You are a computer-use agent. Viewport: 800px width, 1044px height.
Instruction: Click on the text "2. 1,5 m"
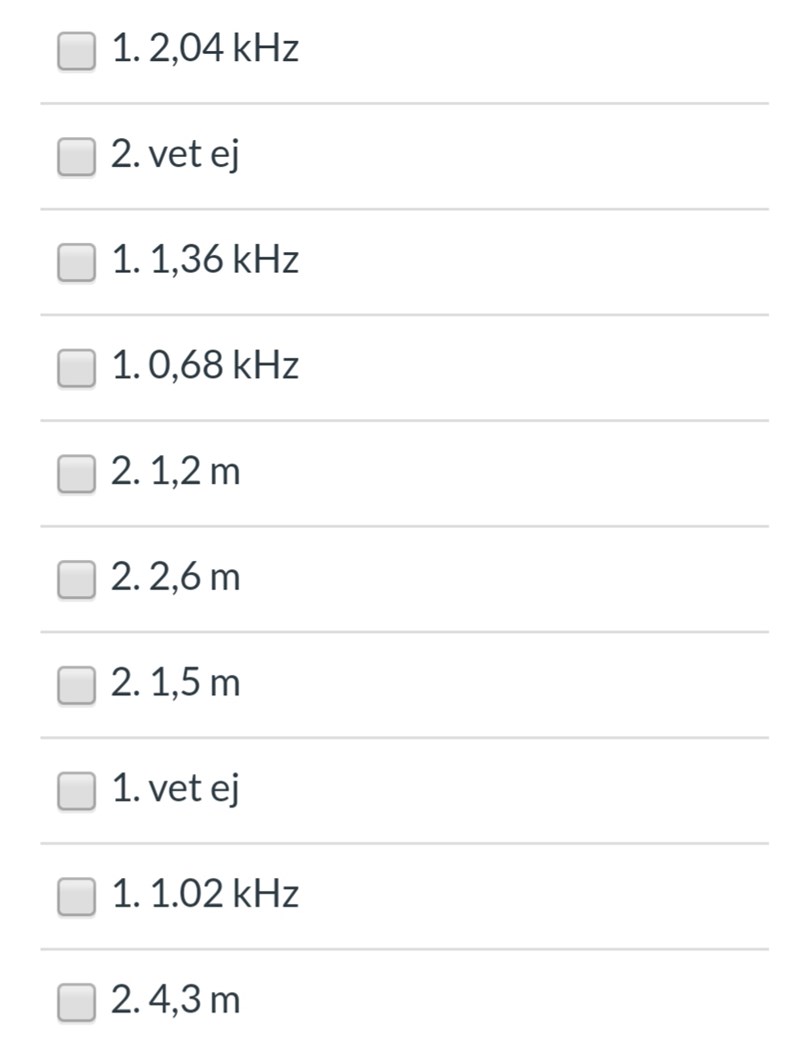[176, 684]
